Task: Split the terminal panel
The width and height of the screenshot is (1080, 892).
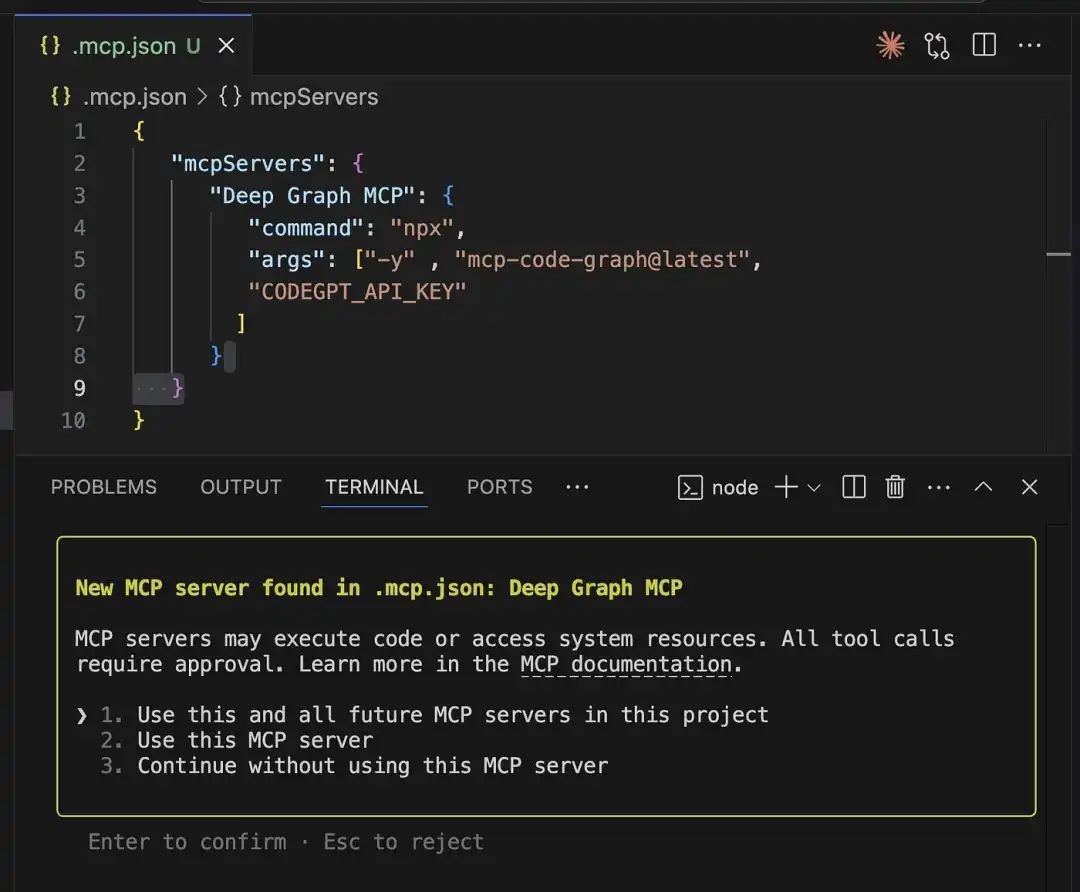Action: [853, 487]
